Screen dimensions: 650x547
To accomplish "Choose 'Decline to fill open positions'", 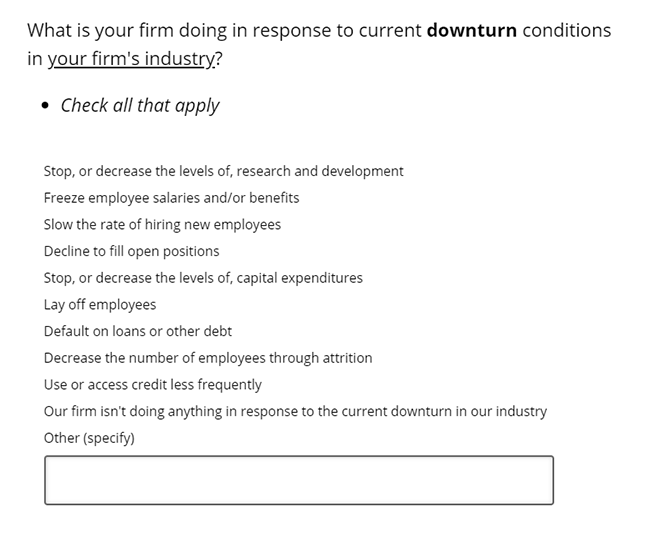I will coord(131,251).
